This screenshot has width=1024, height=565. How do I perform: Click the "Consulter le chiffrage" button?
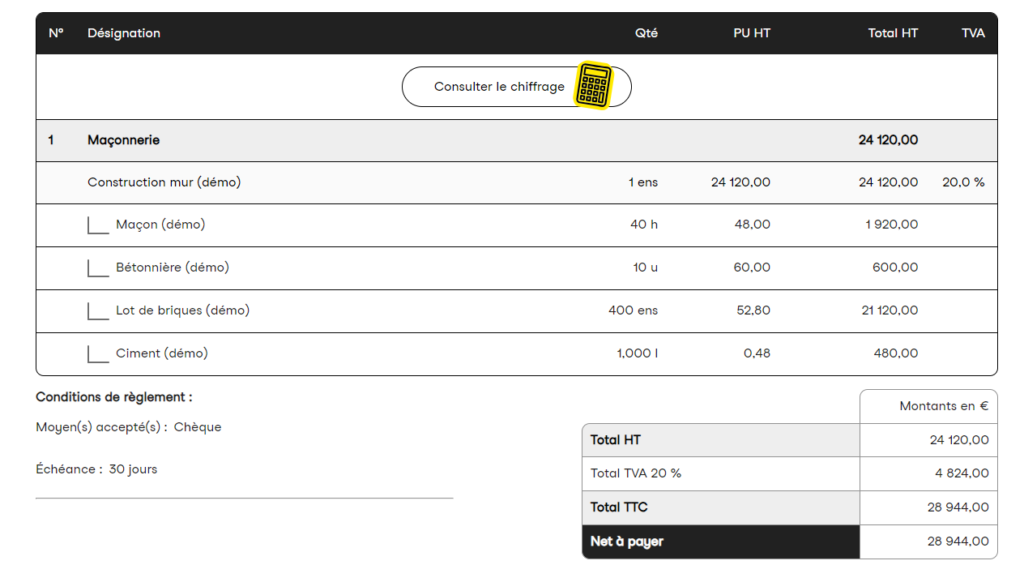(x=499, y=87)
